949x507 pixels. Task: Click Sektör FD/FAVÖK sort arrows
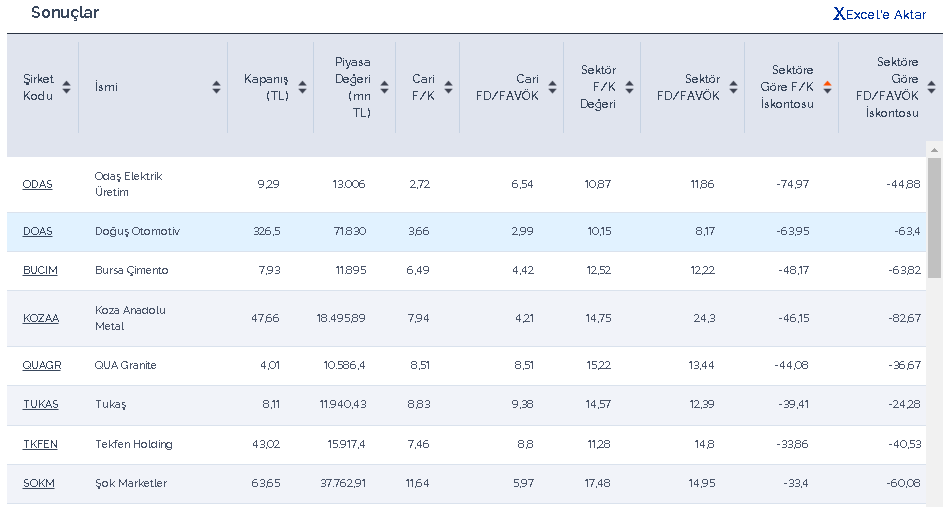733,87
